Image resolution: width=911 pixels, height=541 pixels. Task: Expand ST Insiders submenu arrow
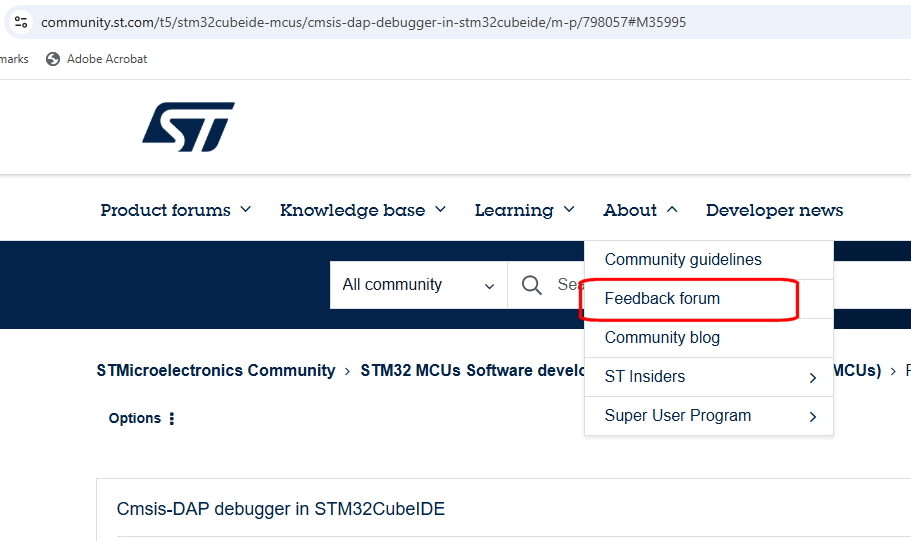pos(813,378)
